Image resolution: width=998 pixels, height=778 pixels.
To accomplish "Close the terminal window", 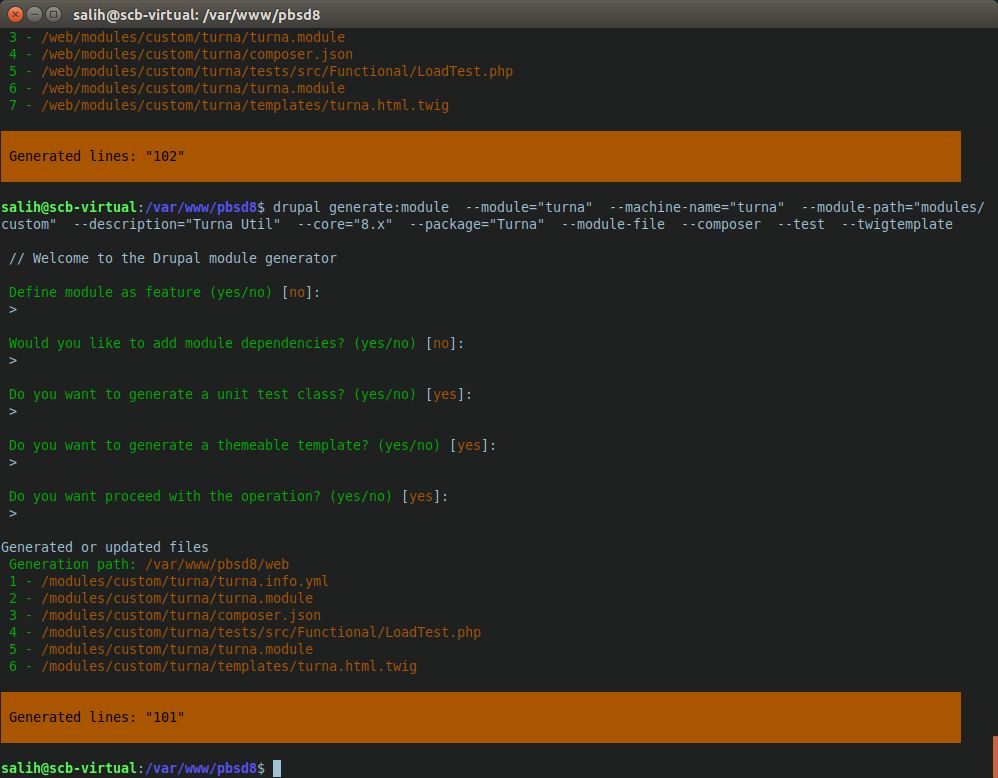I will [16, 14].
